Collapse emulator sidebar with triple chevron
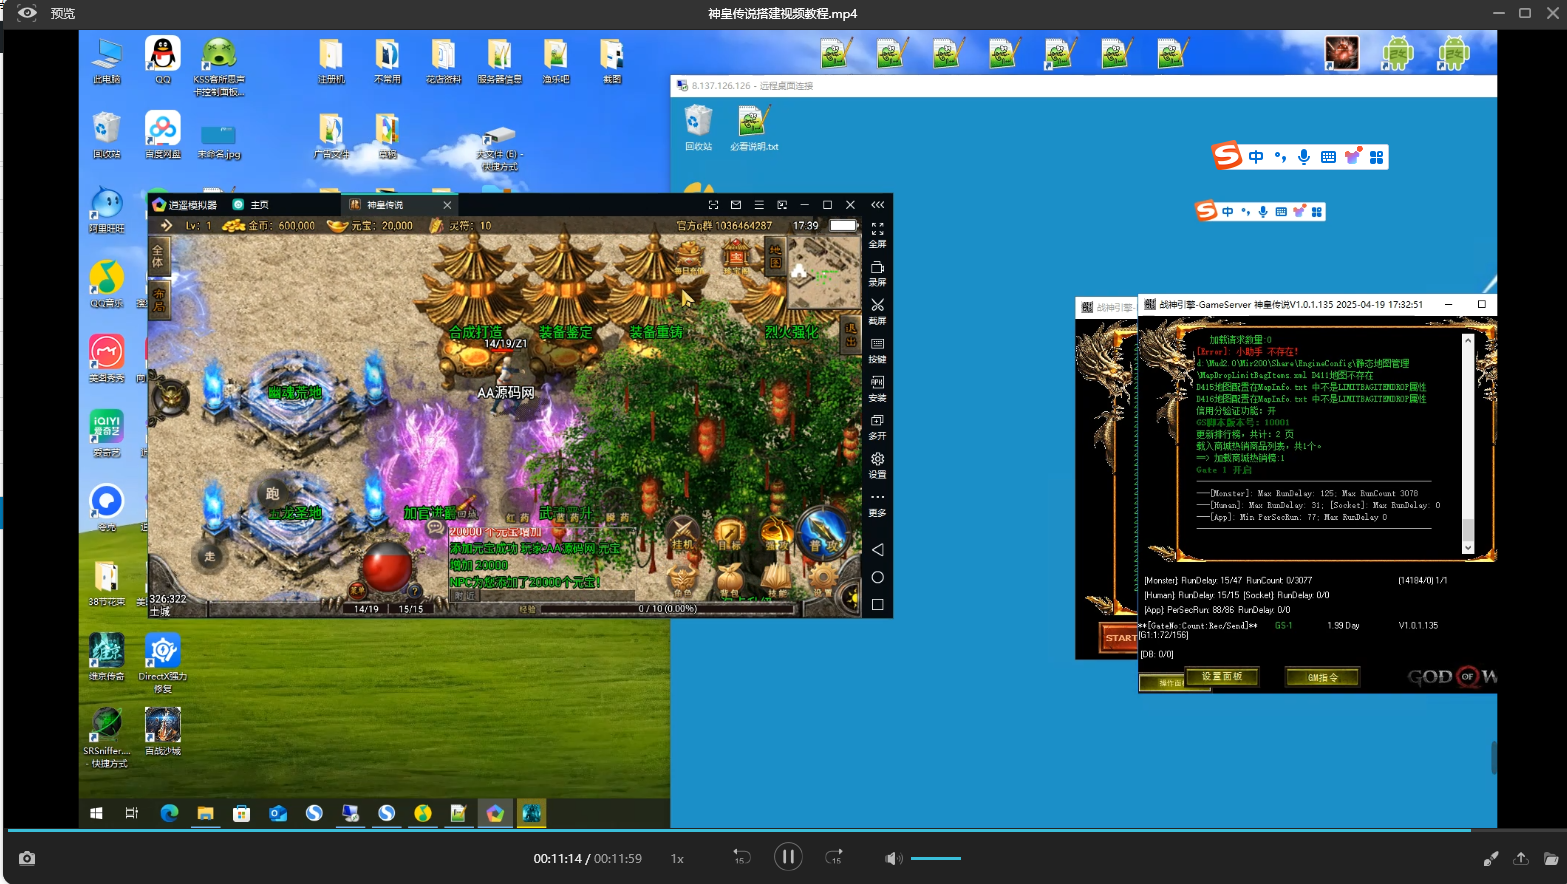The height and width of the screenshot is (884, 1567). (x=877, y=204)
